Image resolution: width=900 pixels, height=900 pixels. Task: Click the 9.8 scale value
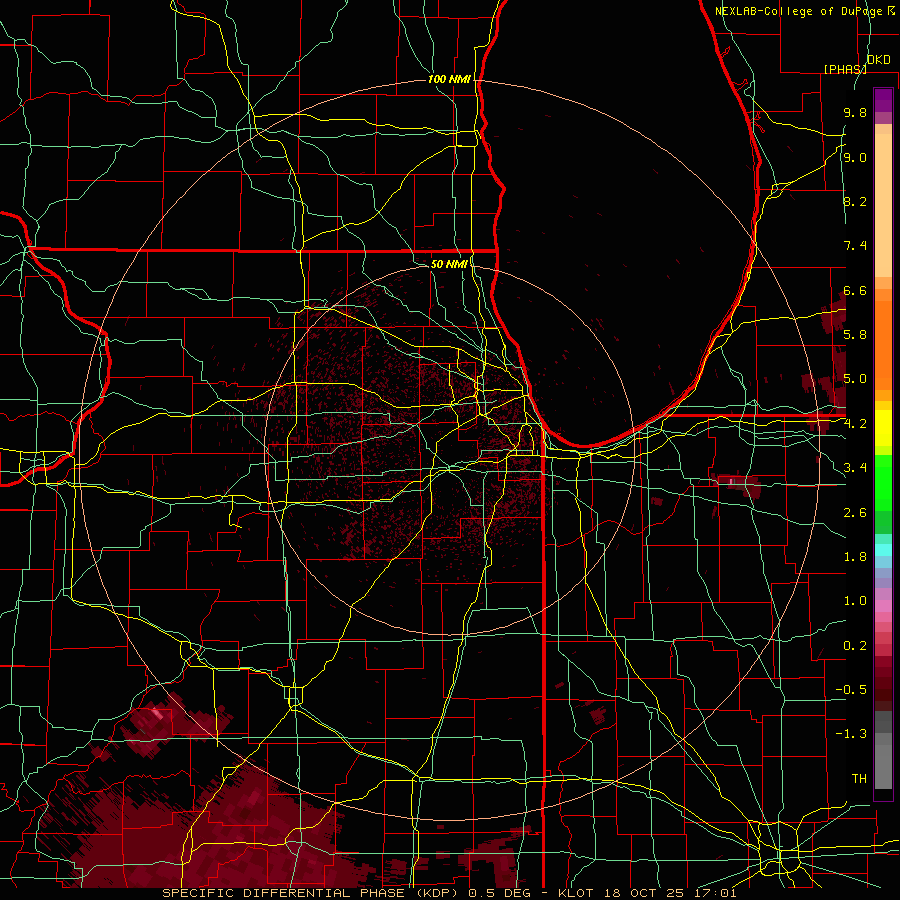855,112
